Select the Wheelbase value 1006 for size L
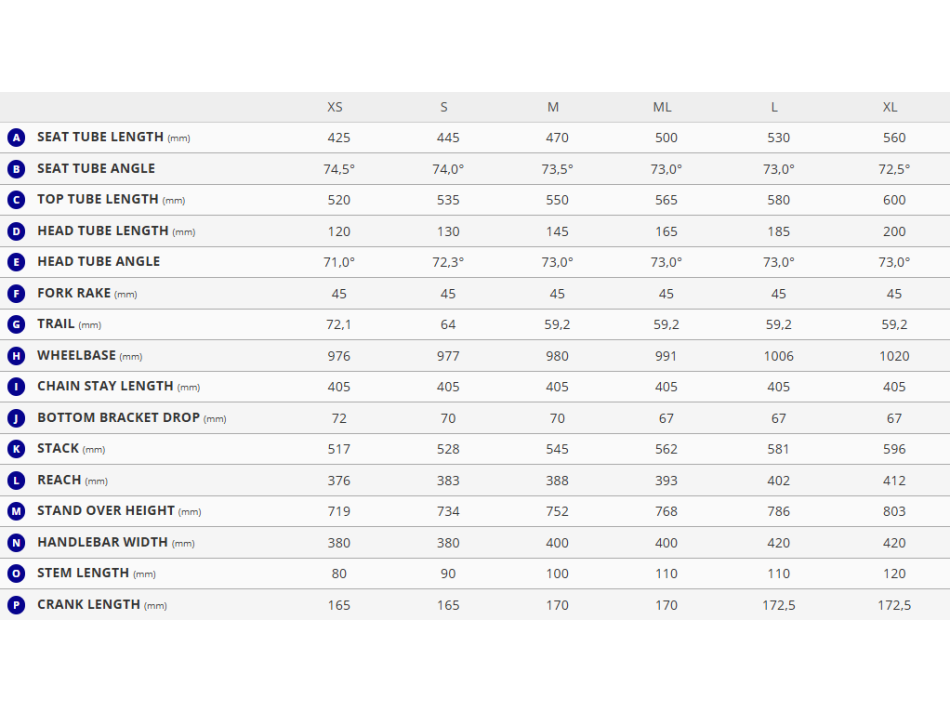Viewport: 950px width, 713px height. tap(779, 356)
